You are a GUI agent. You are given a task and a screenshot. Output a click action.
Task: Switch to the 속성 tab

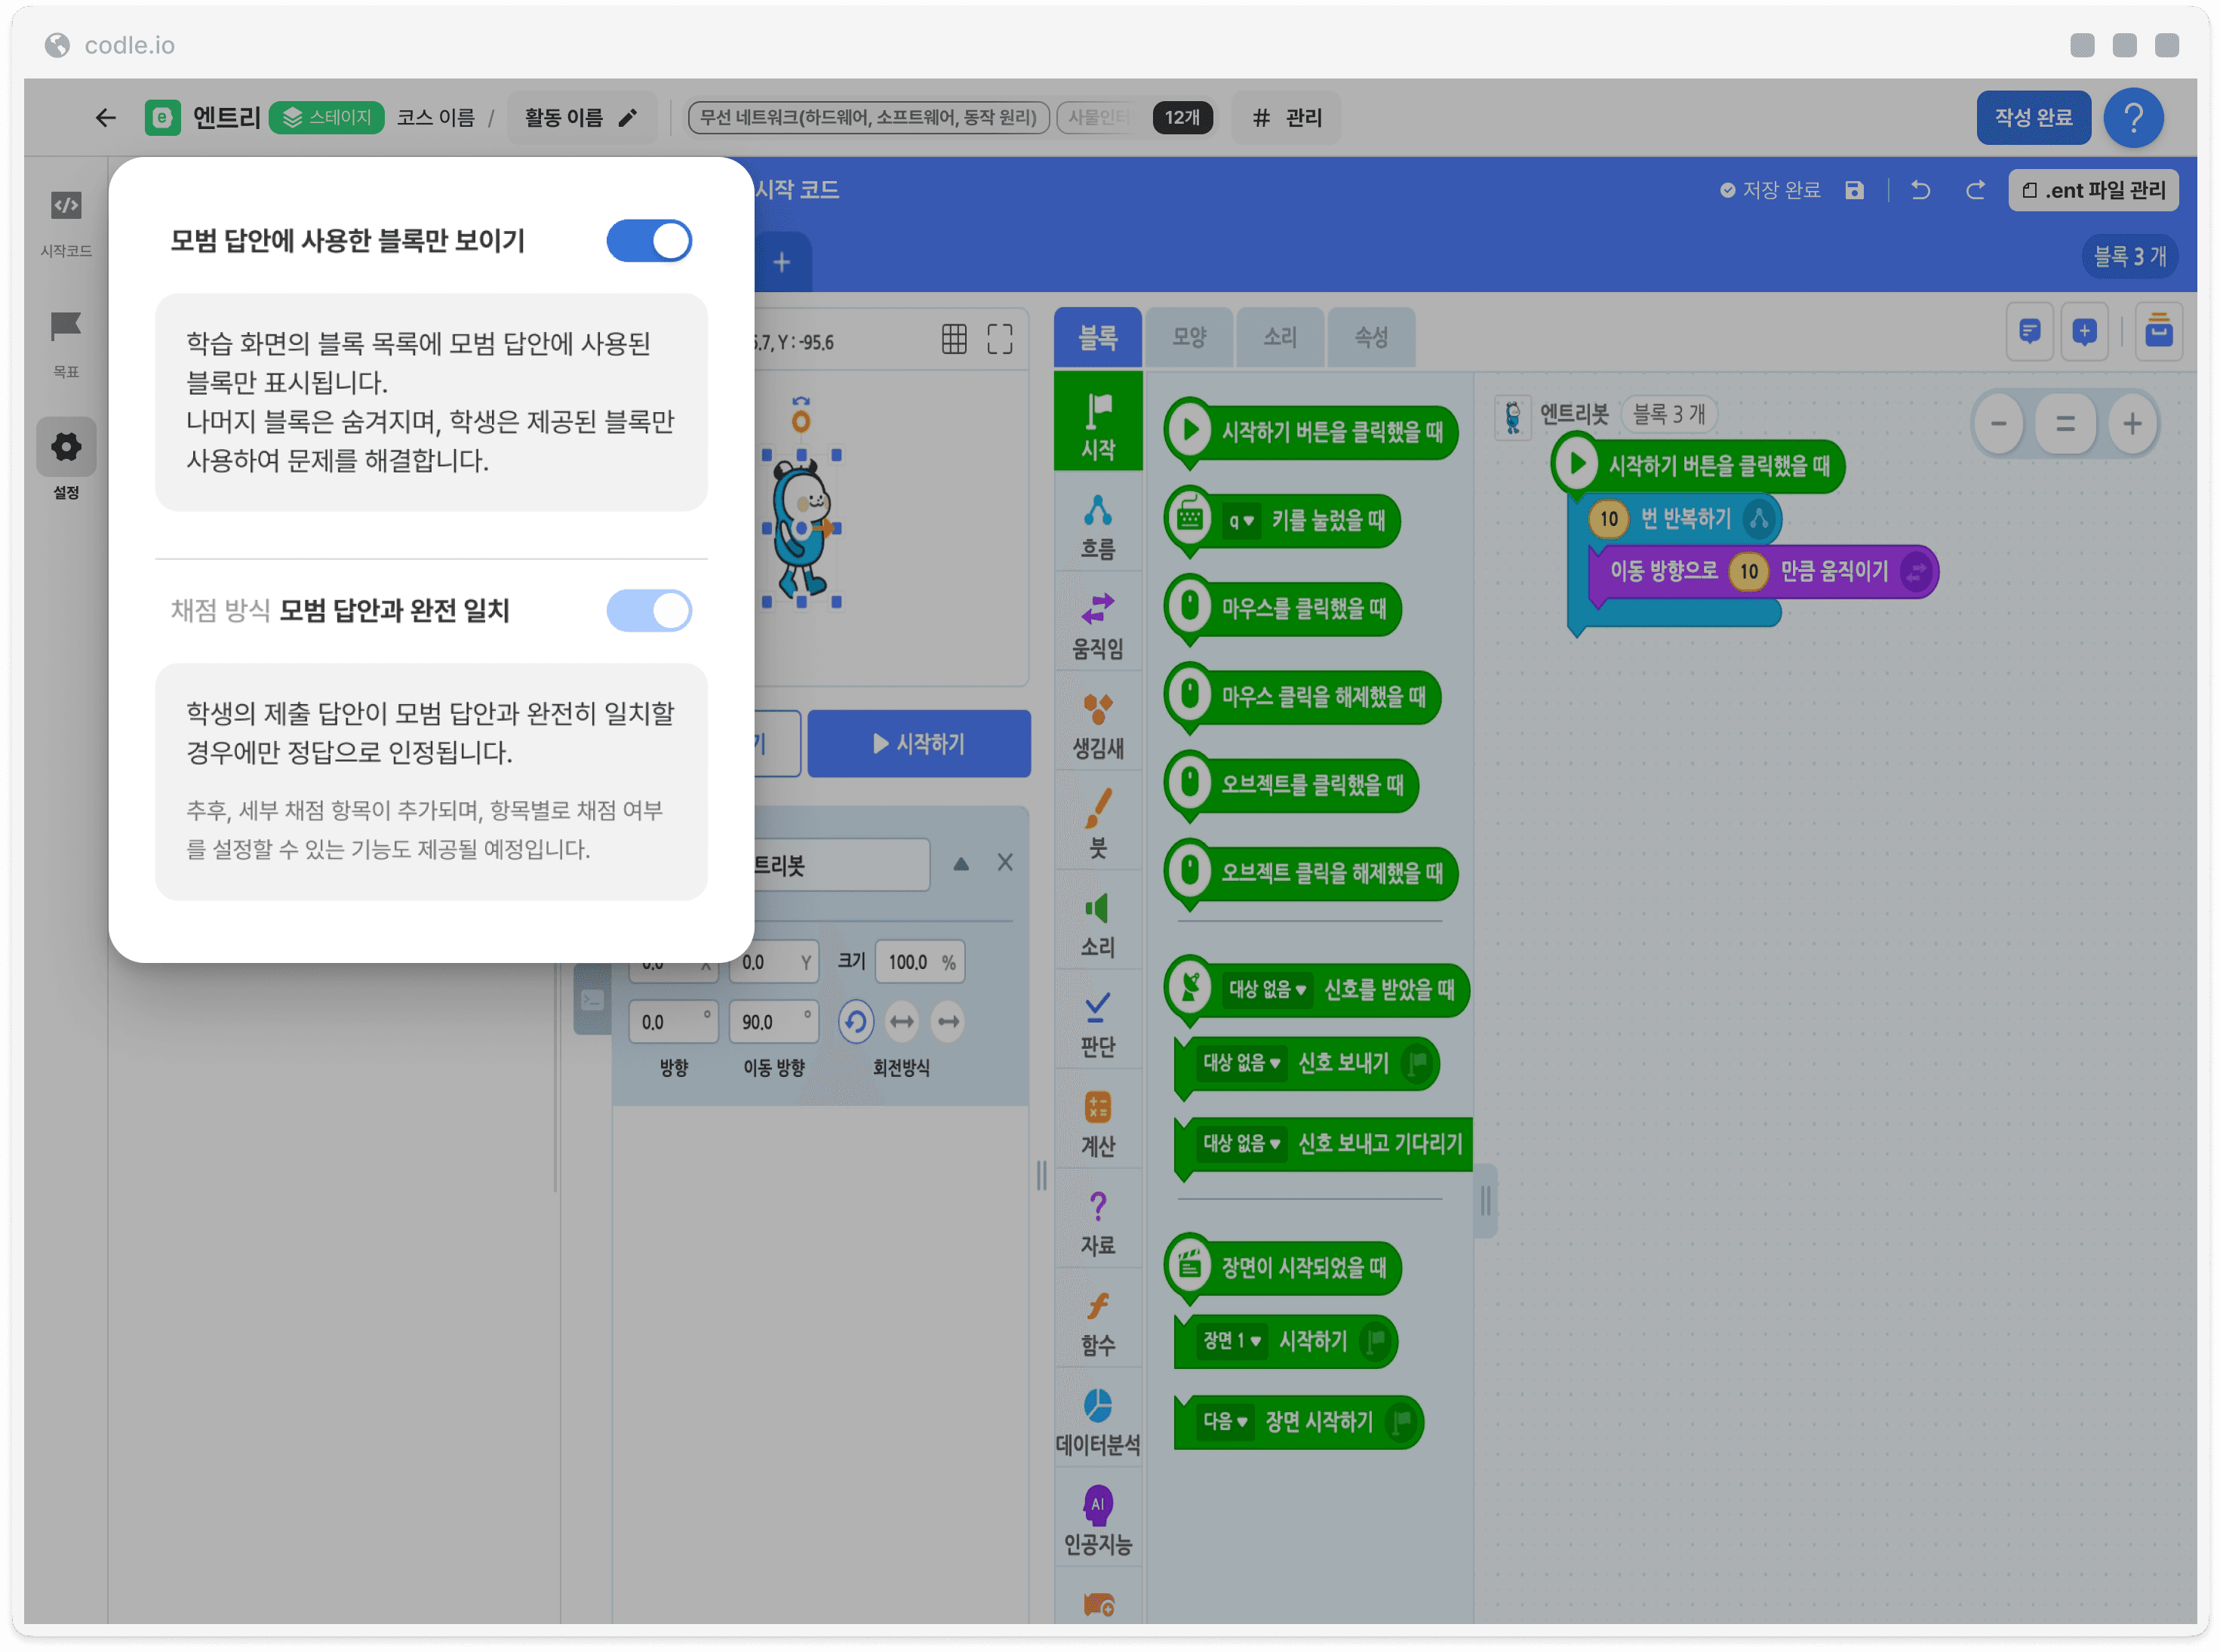pyautogui.click(x=1370, y=337)
